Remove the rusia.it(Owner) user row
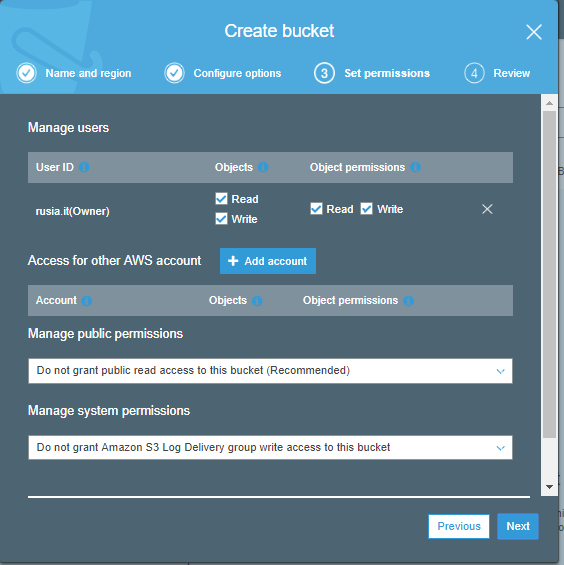This screenshot has height=565, width=564. [x=487, y=209]
